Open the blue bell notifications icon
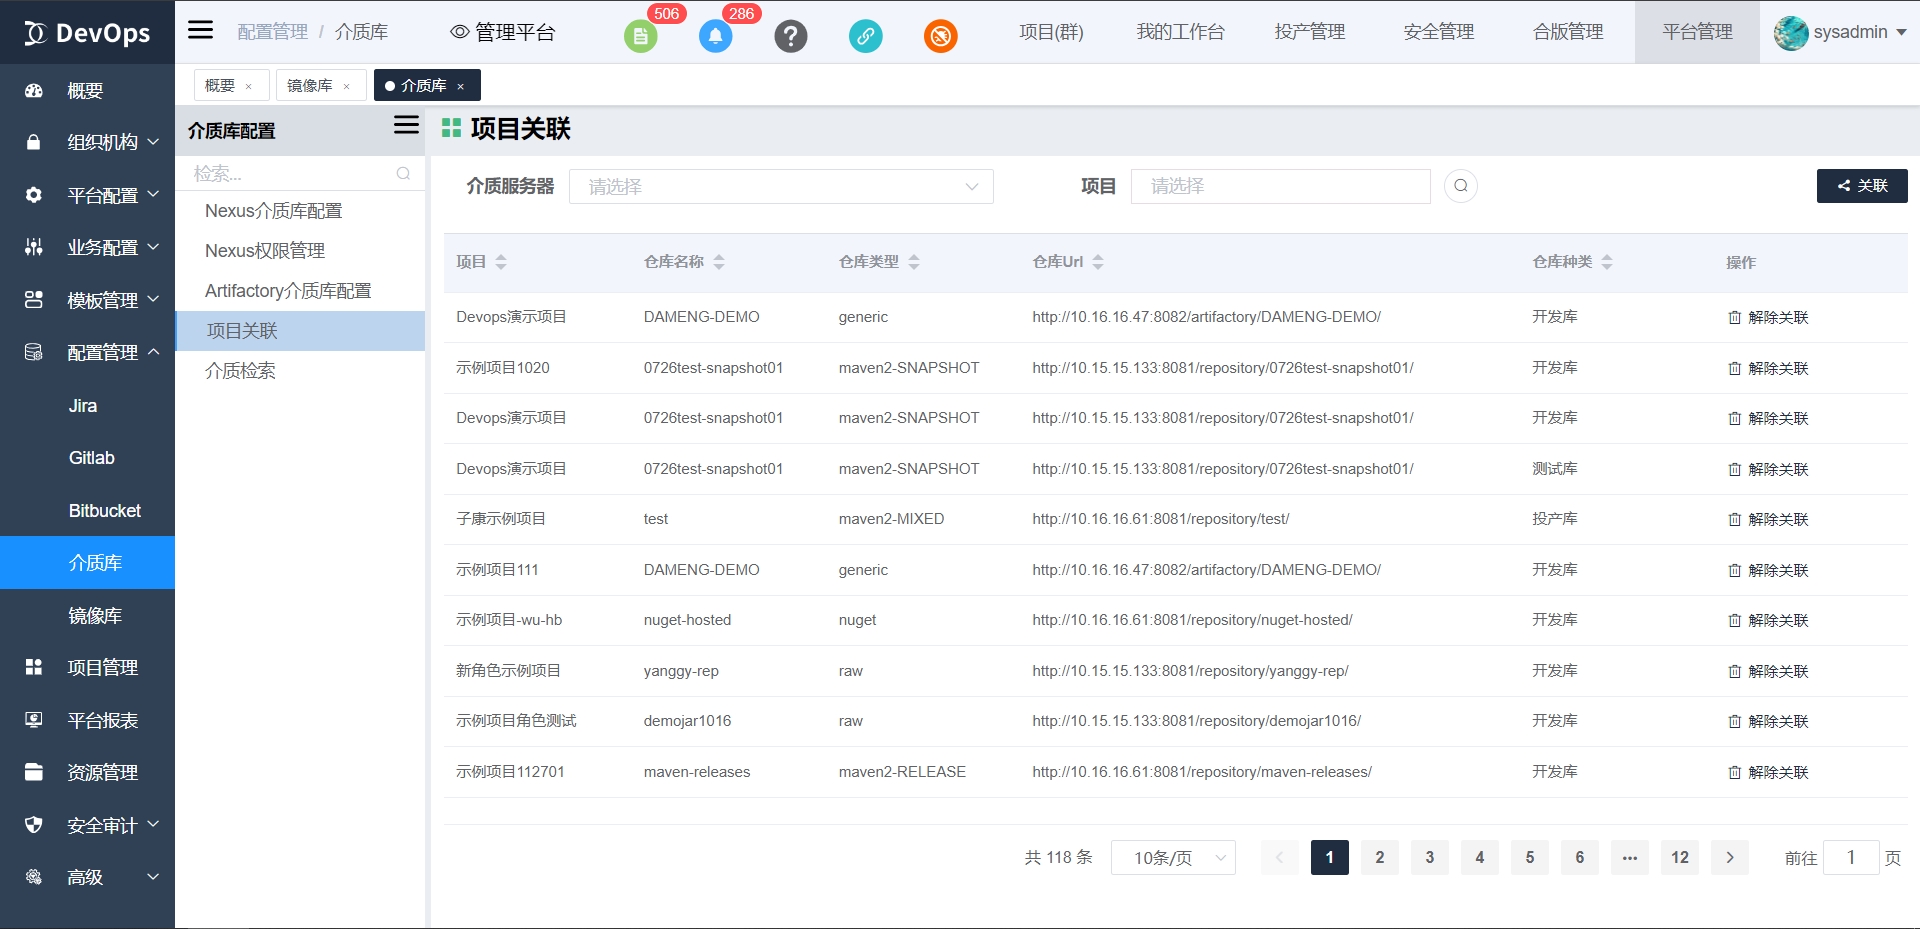The height and width of the screenshot is (929, 1920). [715, 37]
